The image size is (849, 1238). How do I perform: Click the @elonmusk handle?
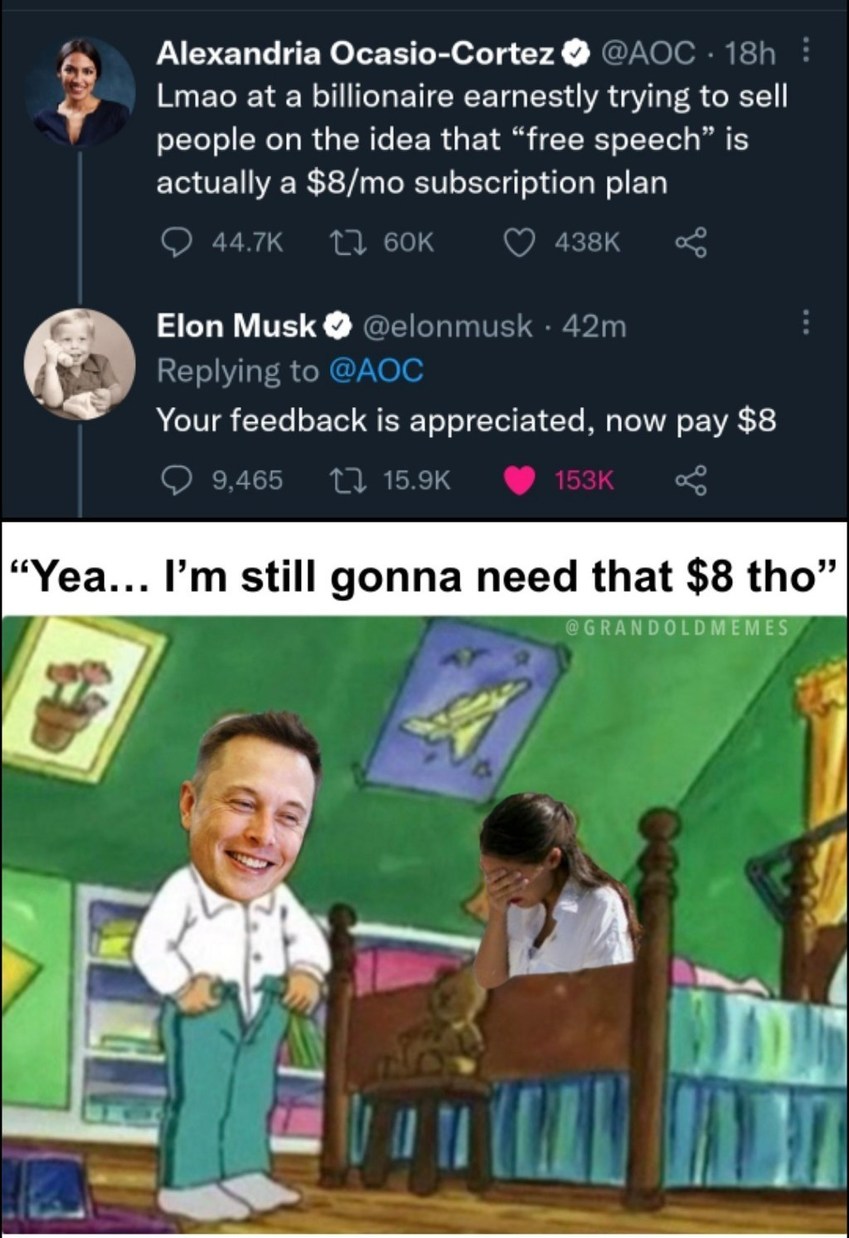[445, 326]
